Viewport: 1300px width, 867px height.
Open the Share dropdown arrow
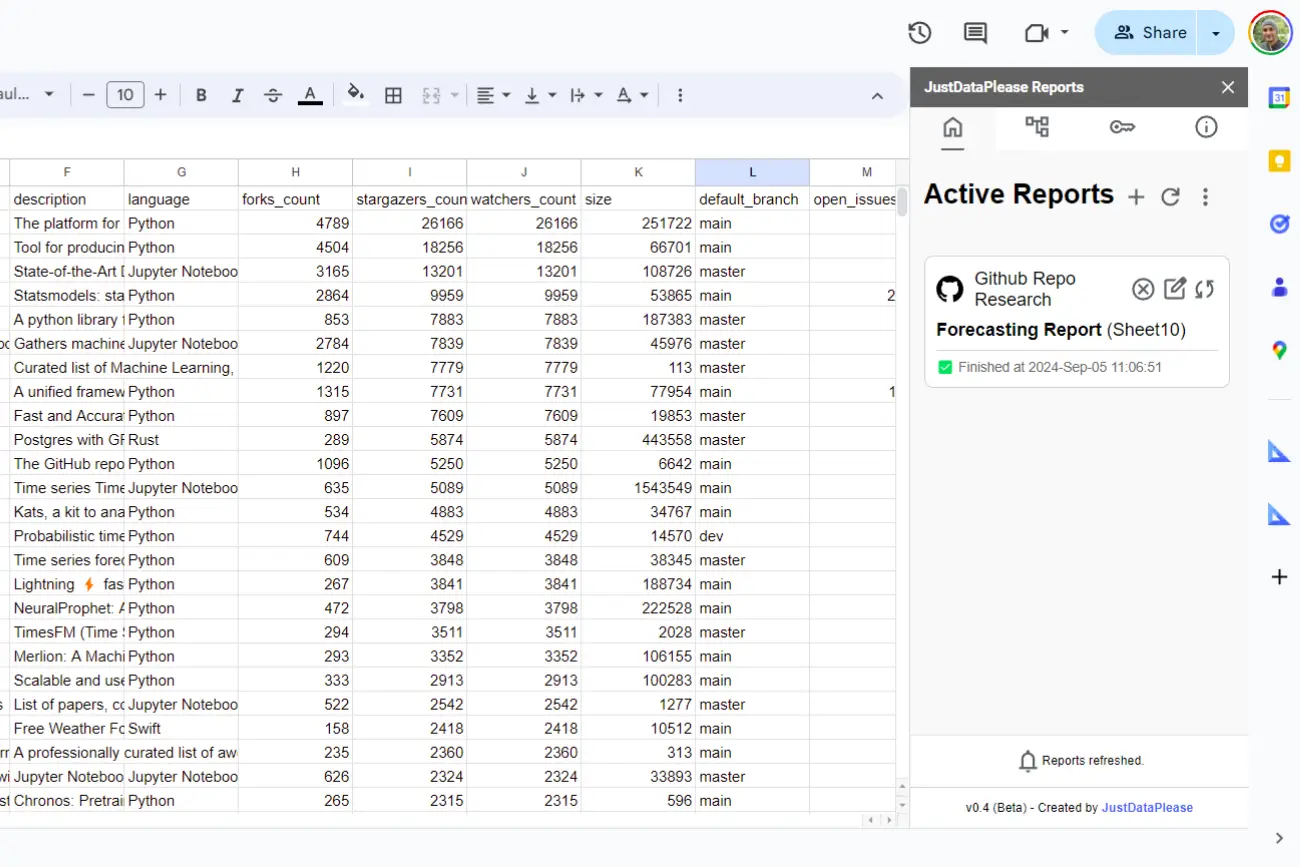pyautogui.click(x=1216, y=33)
